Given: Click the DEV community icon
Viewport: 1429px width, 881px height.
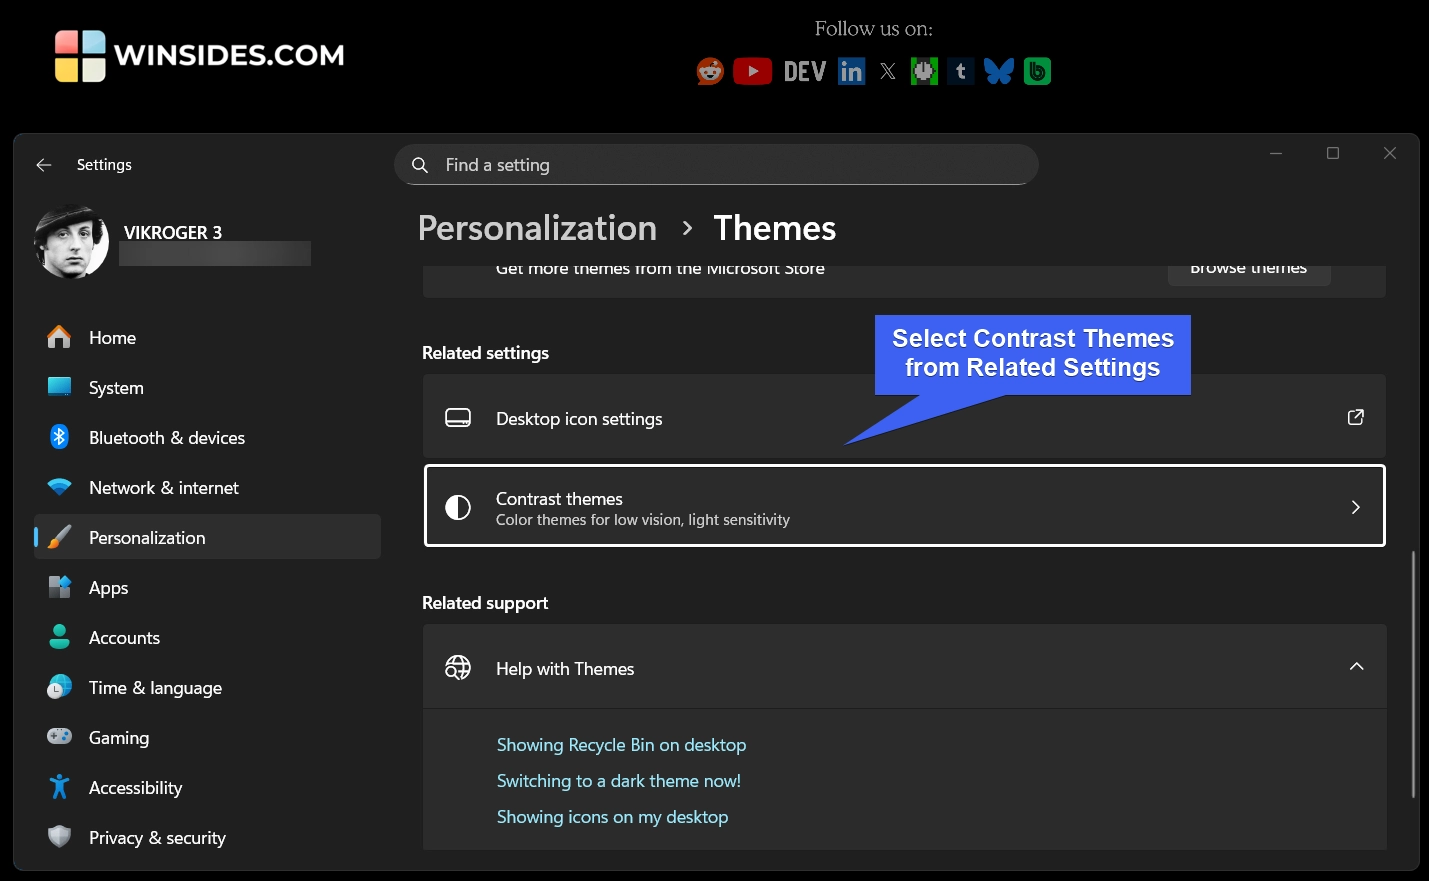Looking at the screenshot, I should 804,70.
